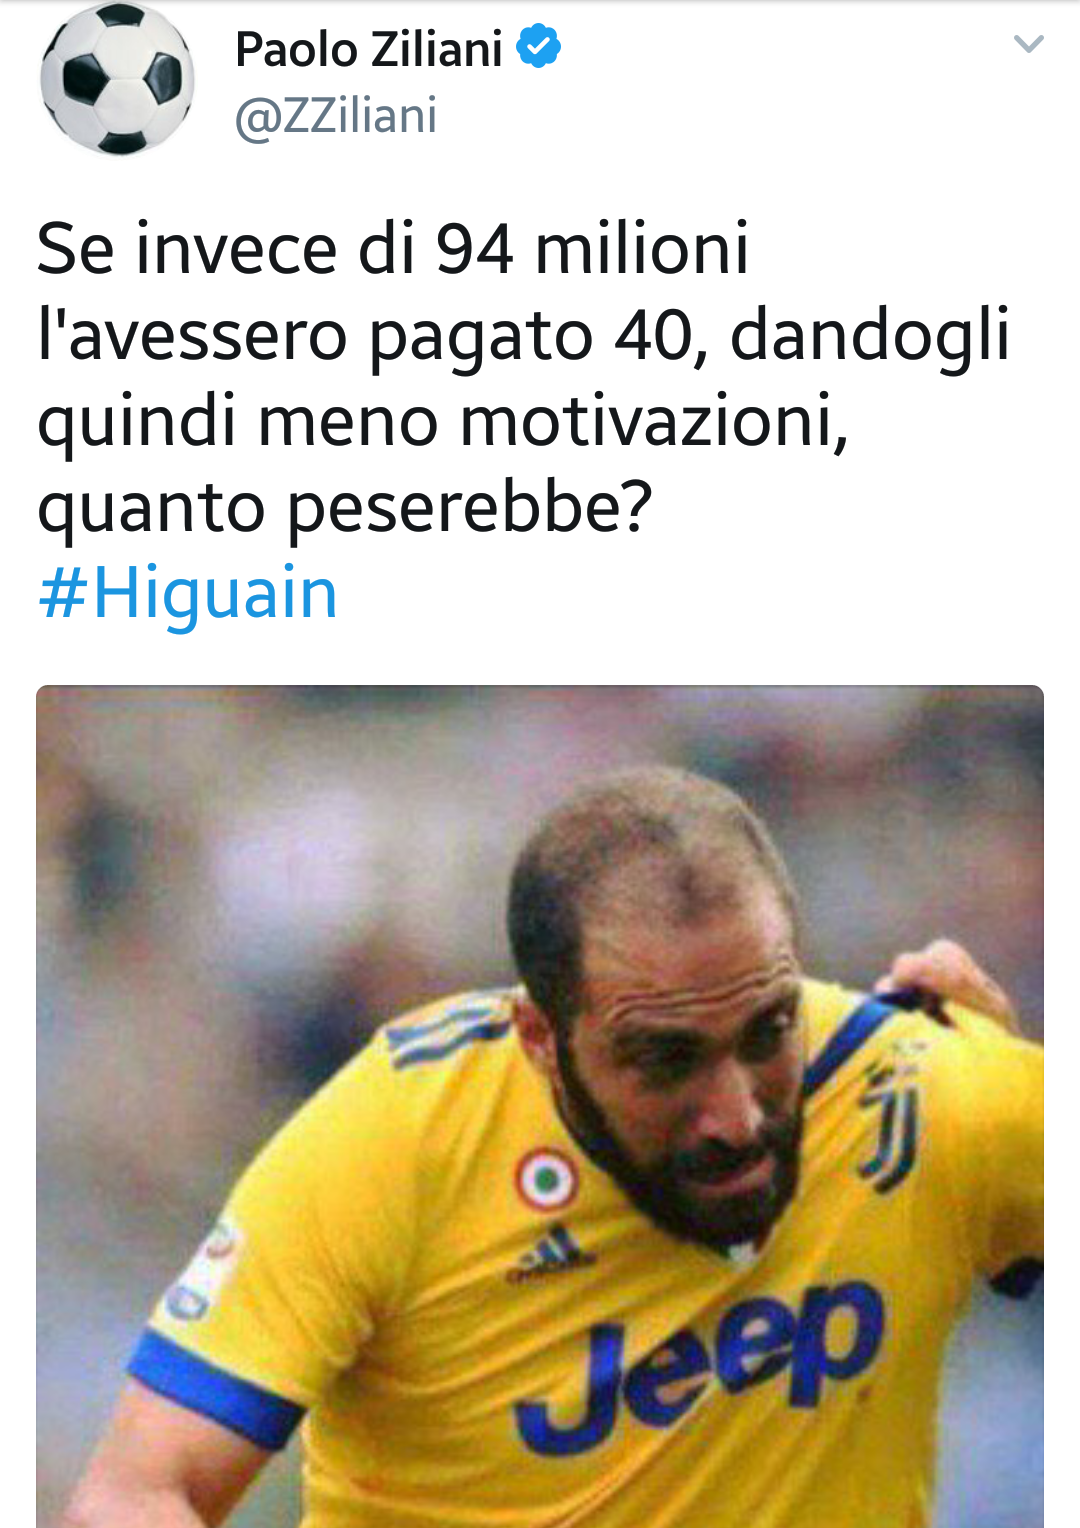Click the line 'l'avessero pagato 40, dandogli'
Viewport: 1080px width, 1528px height.
[x=524, y=335]
